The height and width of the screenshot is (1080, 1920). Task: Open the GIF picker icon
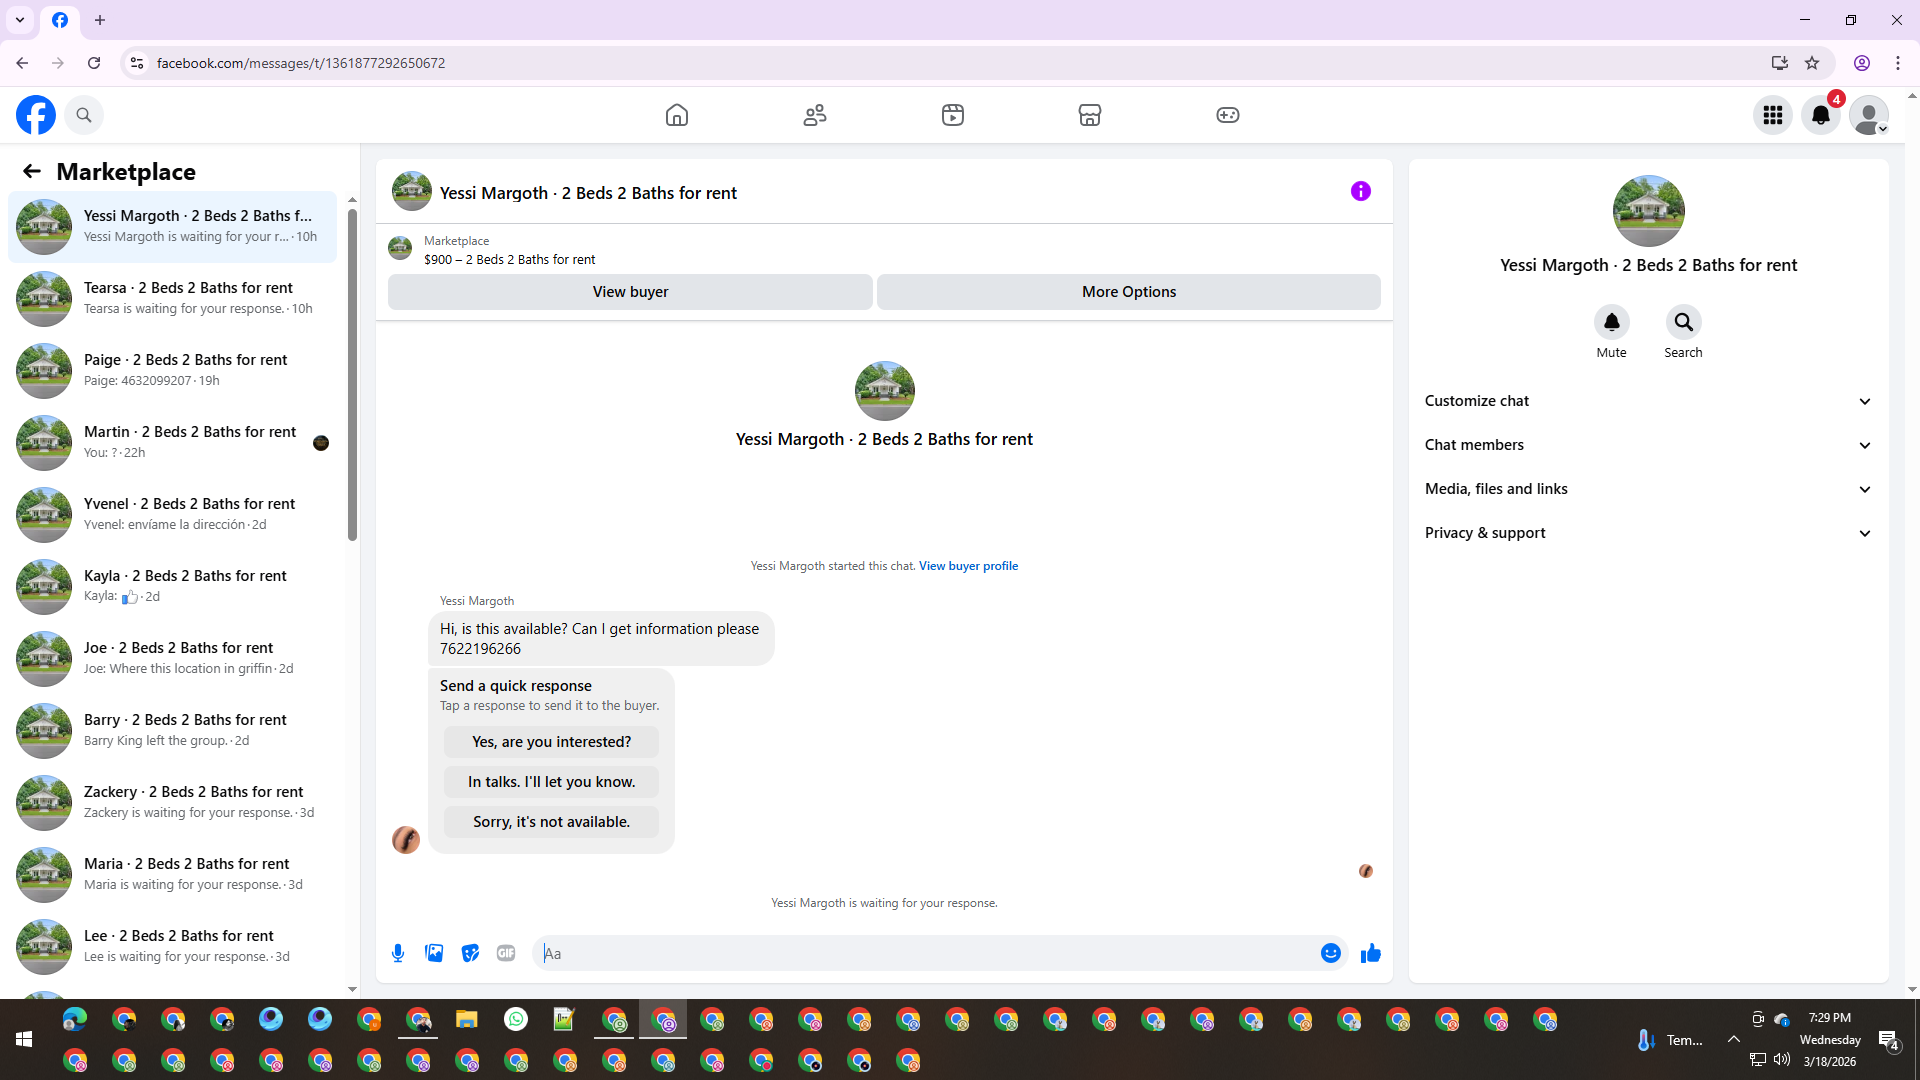(x=506, y=953)
